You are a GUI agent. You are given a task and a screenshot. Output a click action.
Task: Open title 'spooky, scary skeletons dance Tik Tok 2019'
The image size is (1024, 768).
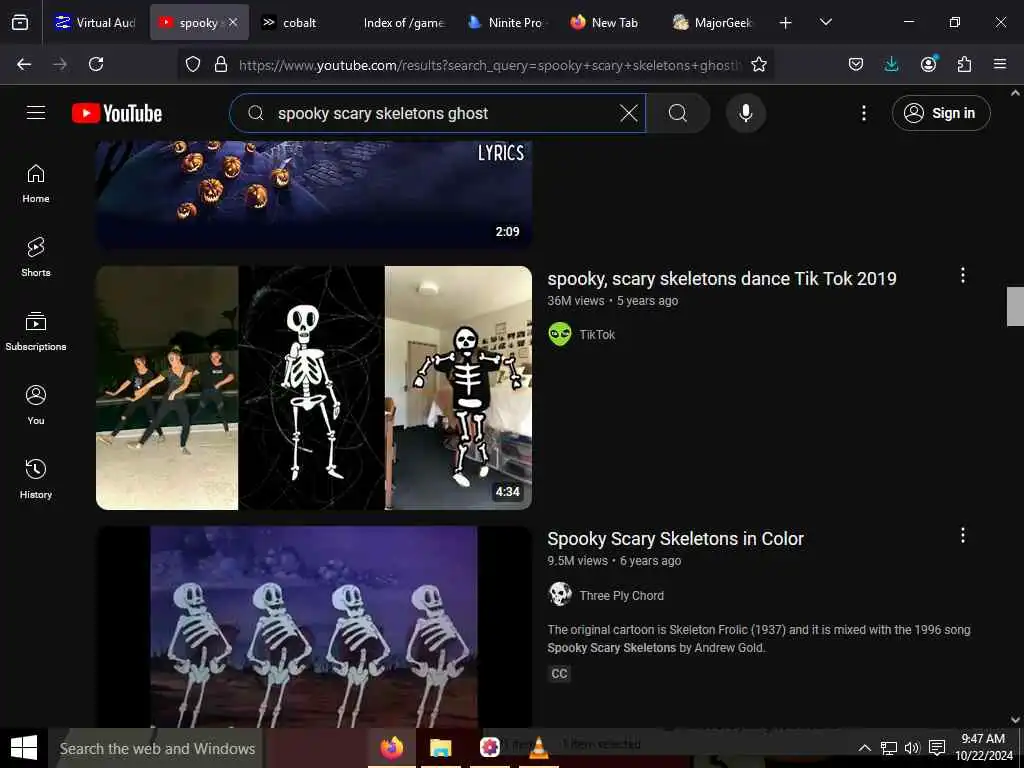pos(722,279)
